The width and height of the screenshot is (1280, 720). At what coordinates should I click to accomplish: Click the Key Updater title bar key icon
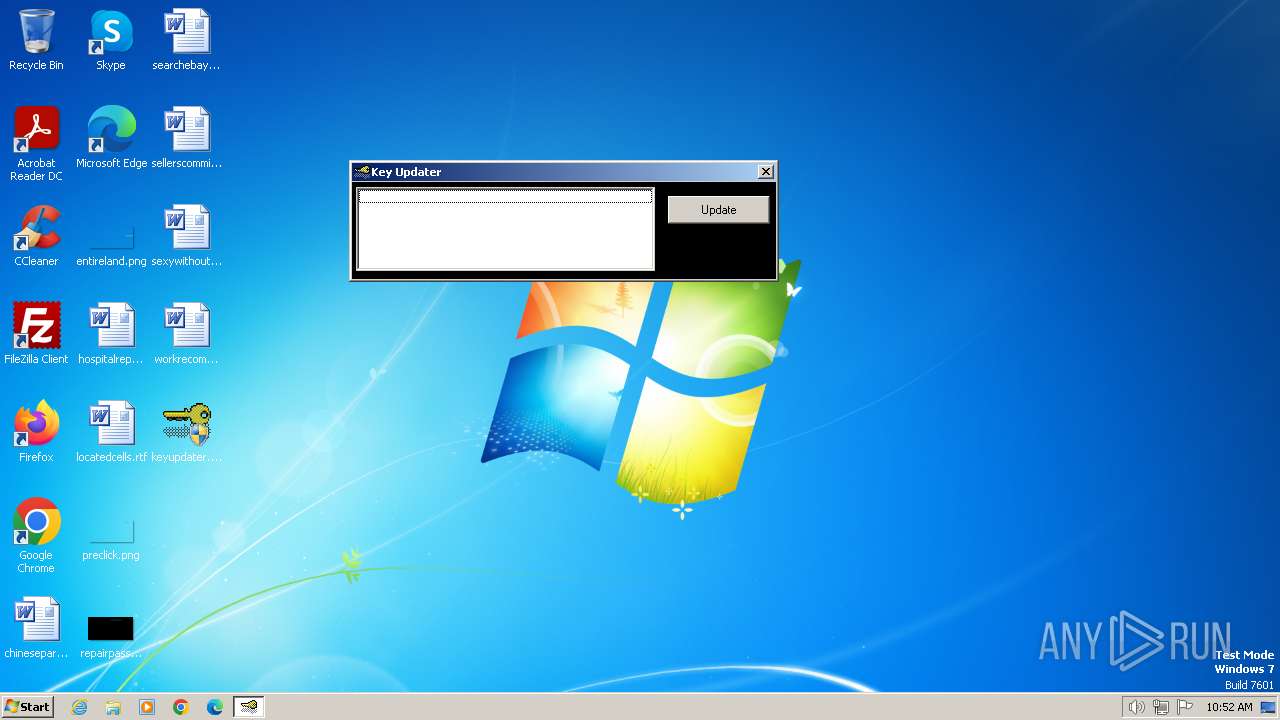362,172
